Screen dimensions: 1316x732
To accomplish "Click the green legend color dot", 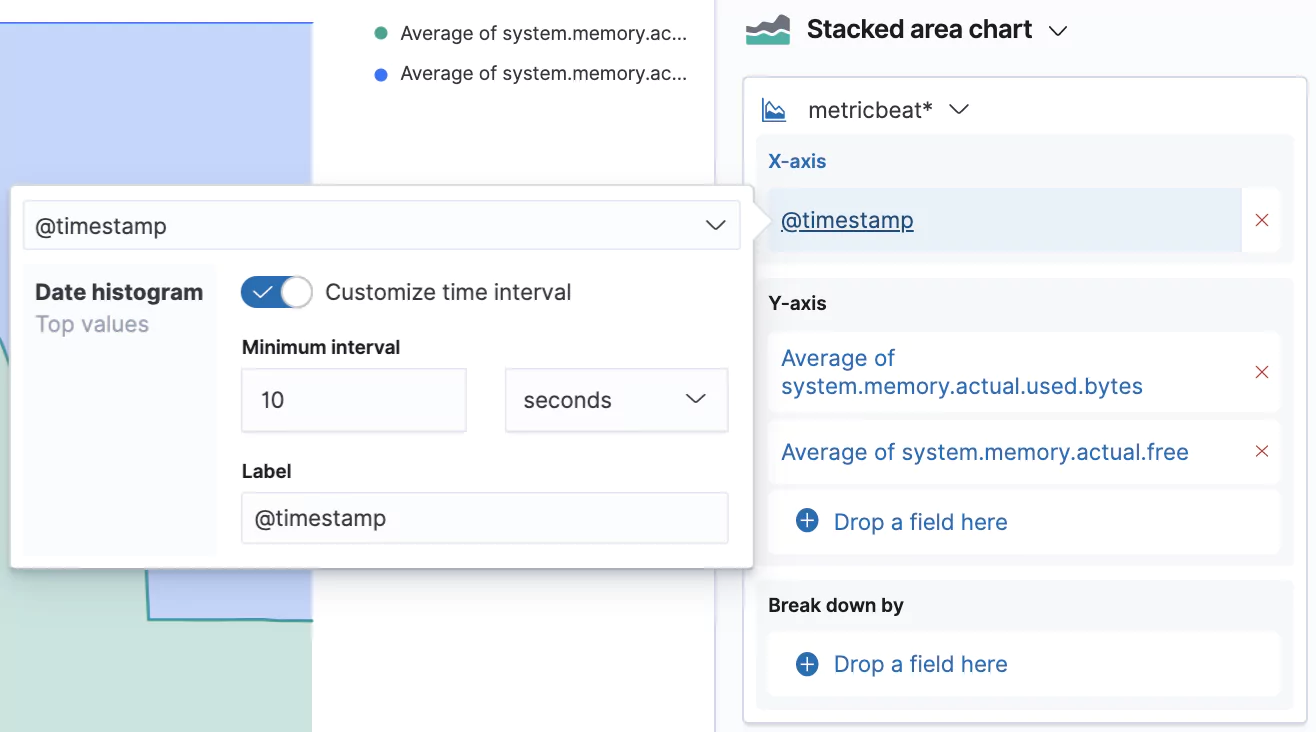I will pyautogui.click(x=380, y=33).
